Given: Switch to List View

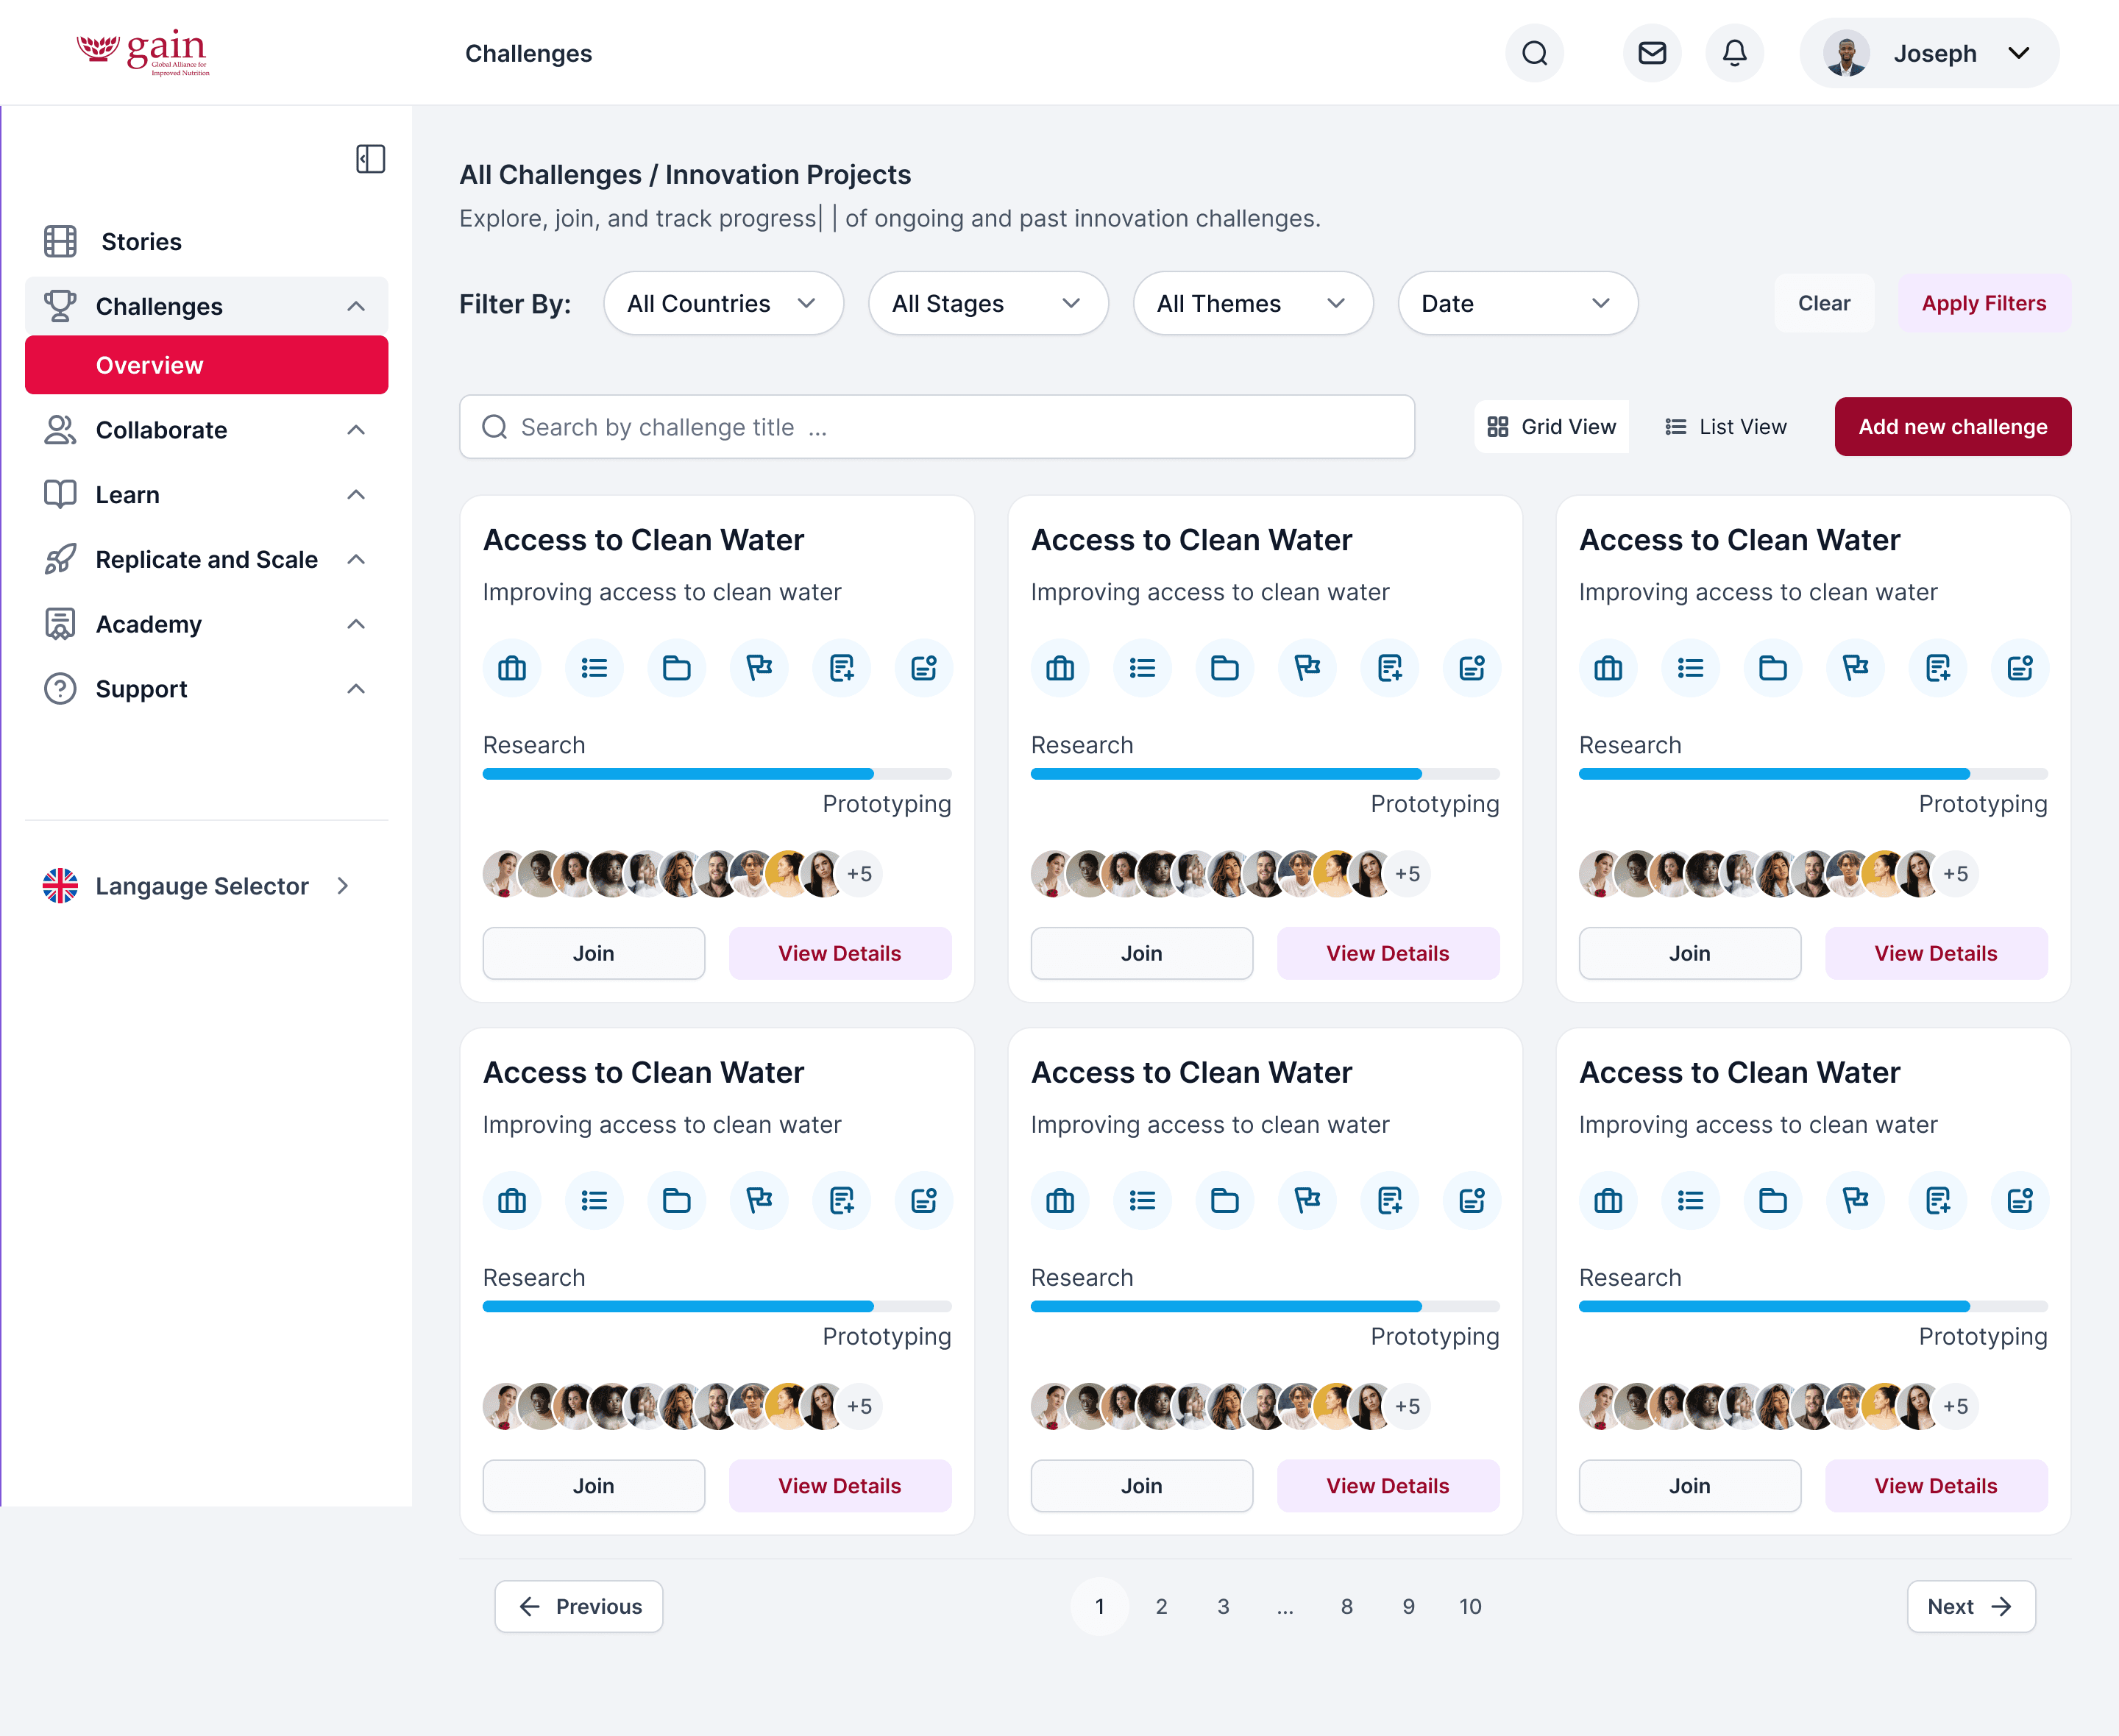Looking at the screenshot, I should [1726, 427].
